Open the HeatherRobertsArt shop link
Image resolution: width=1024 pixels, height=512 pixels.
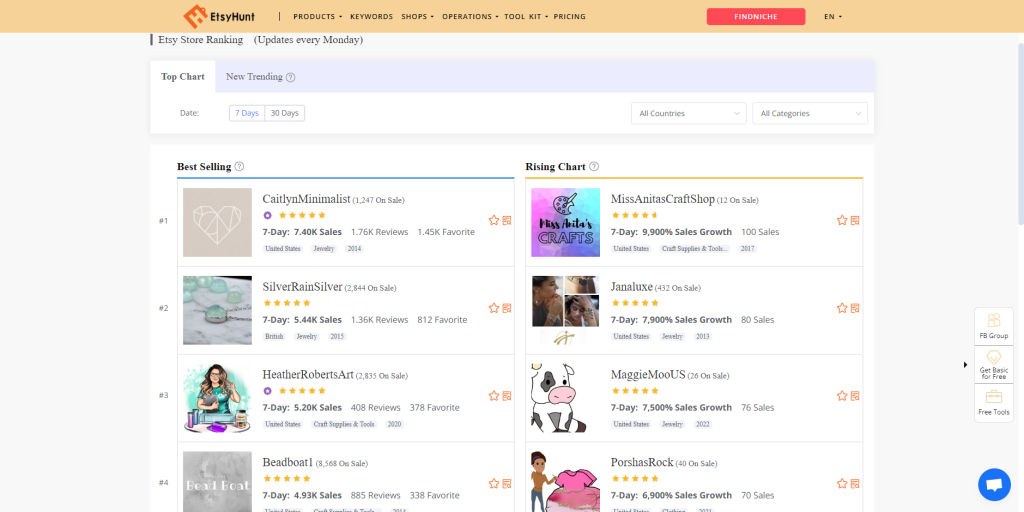[x=308, y=374]
